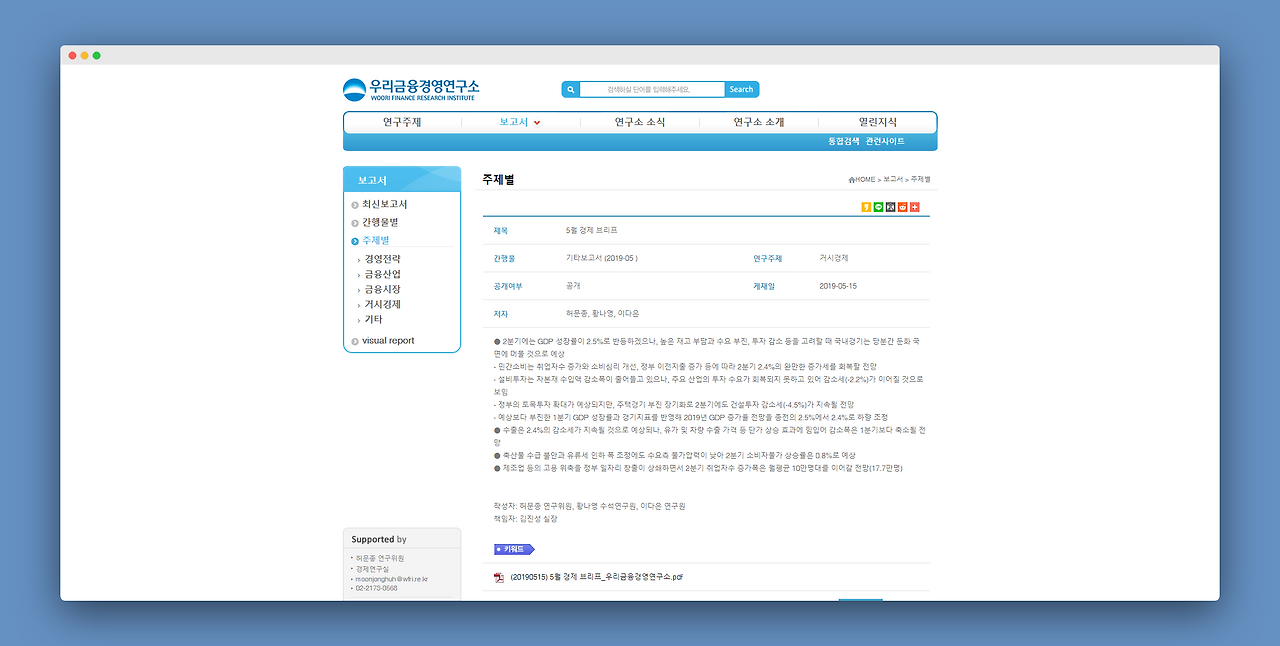1280x646 pixels.
Task: Click the 주제별 page heading
Action: (x=498, y=180)
